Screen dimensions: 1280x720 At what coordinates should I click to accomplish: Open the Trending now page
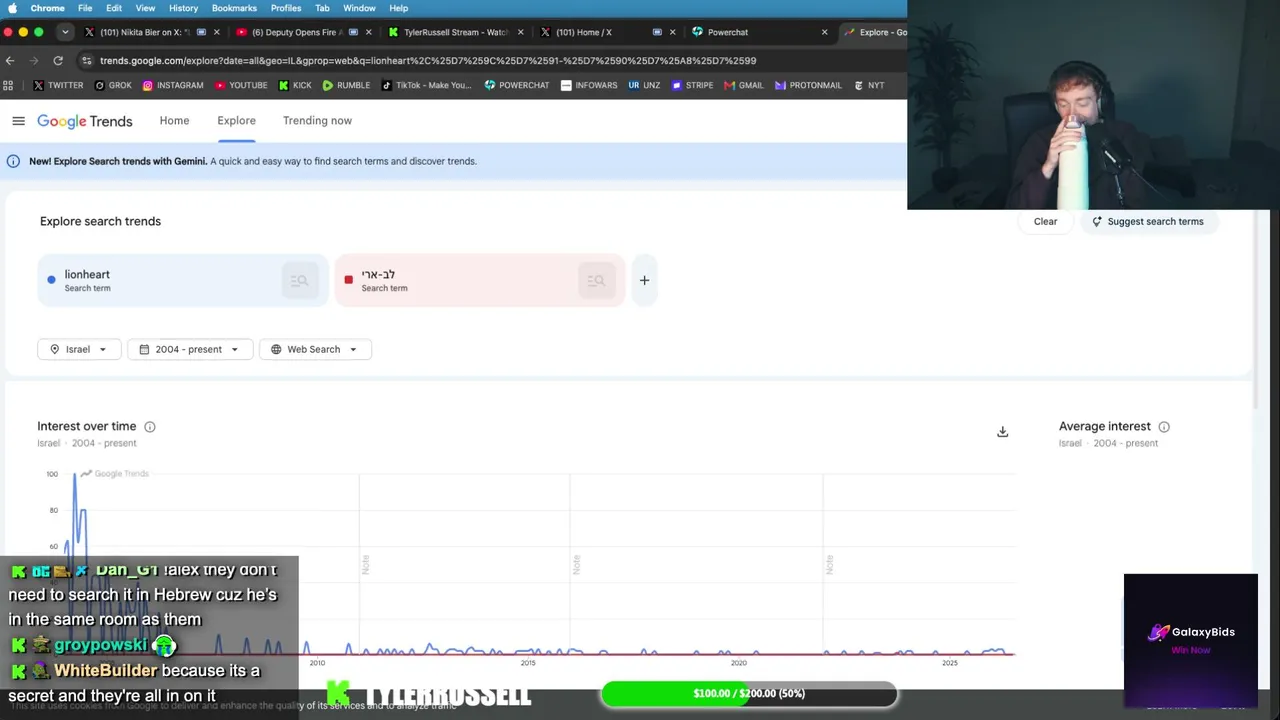click(x=317, y=121)
